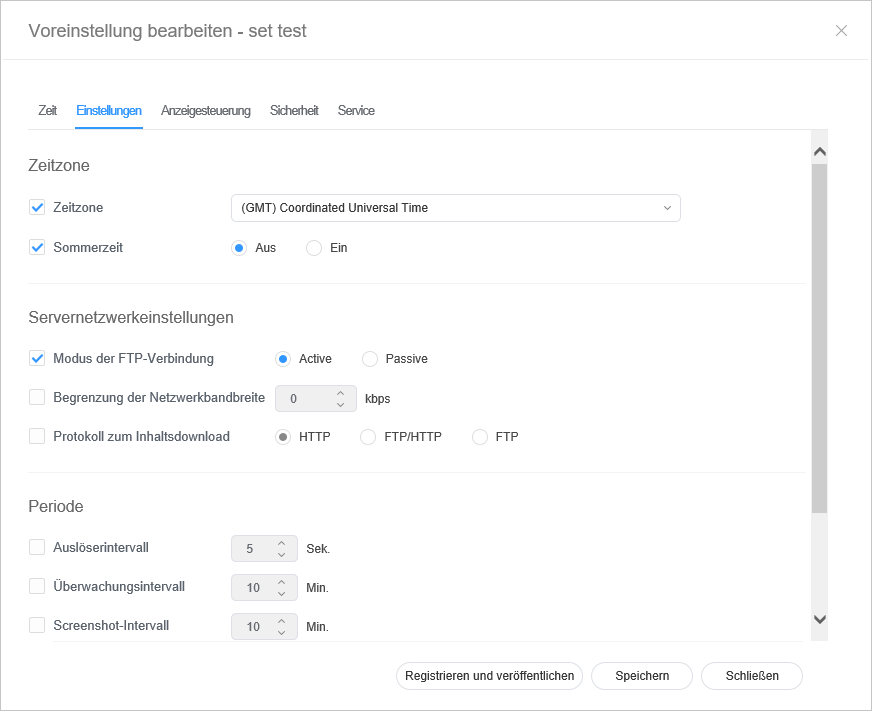
Task: Decrease the Screenshot-Intervall minutes value
Action: 281,632
